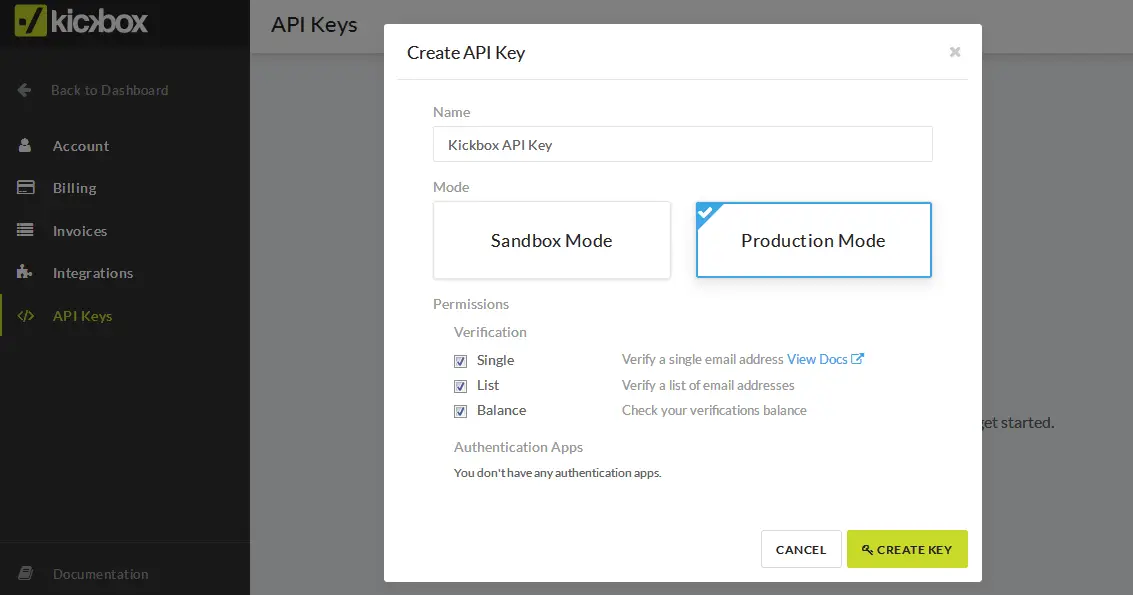Screen dimensions: 1133x595
Task: Click the Kickbox logo
Action: (82, 21)
